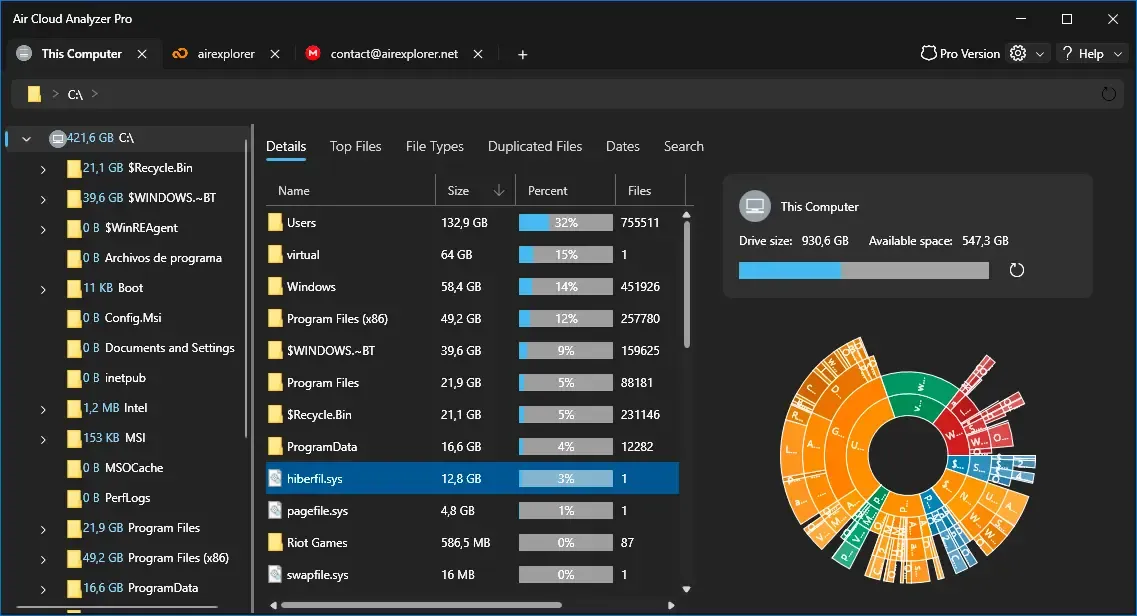
Task: Click the Pro Version button
Action: (961, 54)
